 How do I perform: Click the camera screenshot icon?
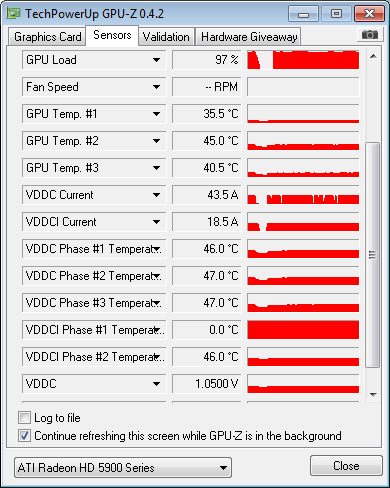point(369,34)
